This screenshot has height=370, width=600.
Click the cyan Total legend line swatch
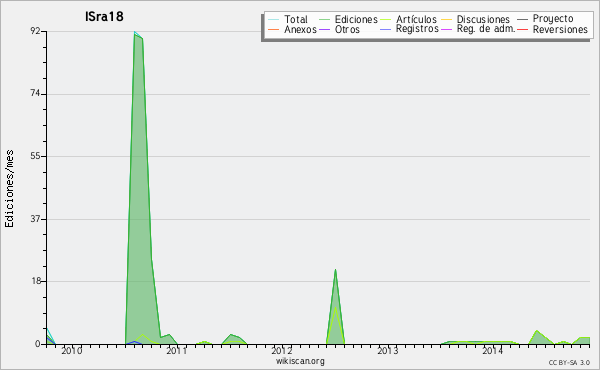tap(274, 19)
